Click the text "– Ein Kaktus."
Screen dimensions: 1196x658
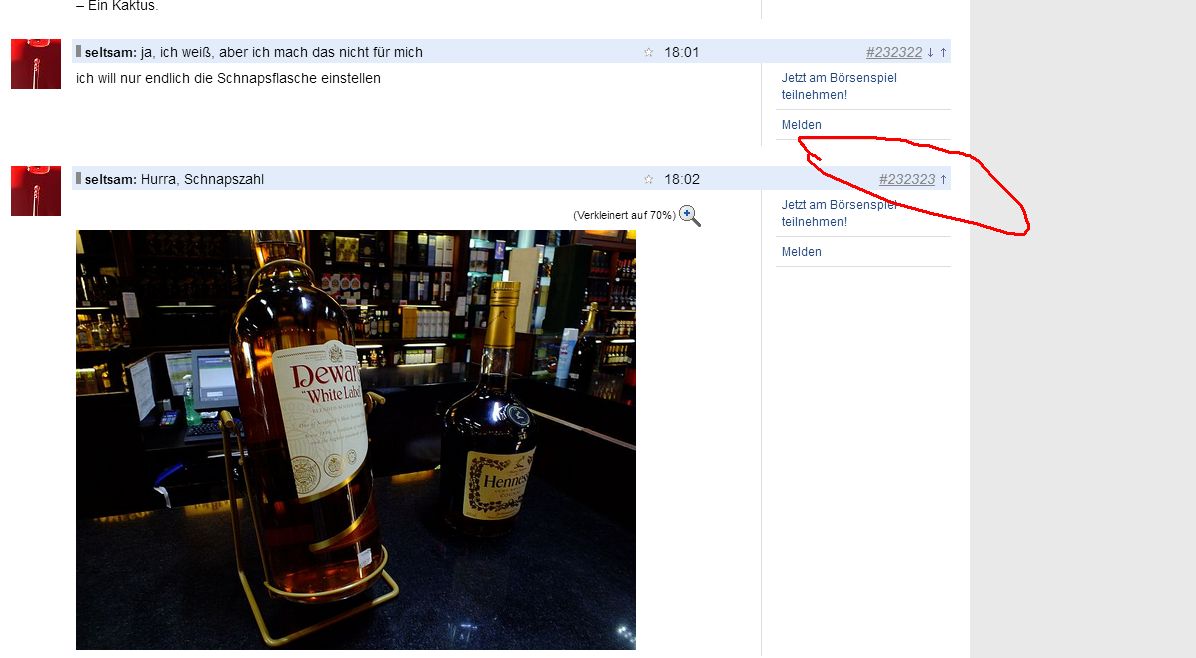click(117, 6)
